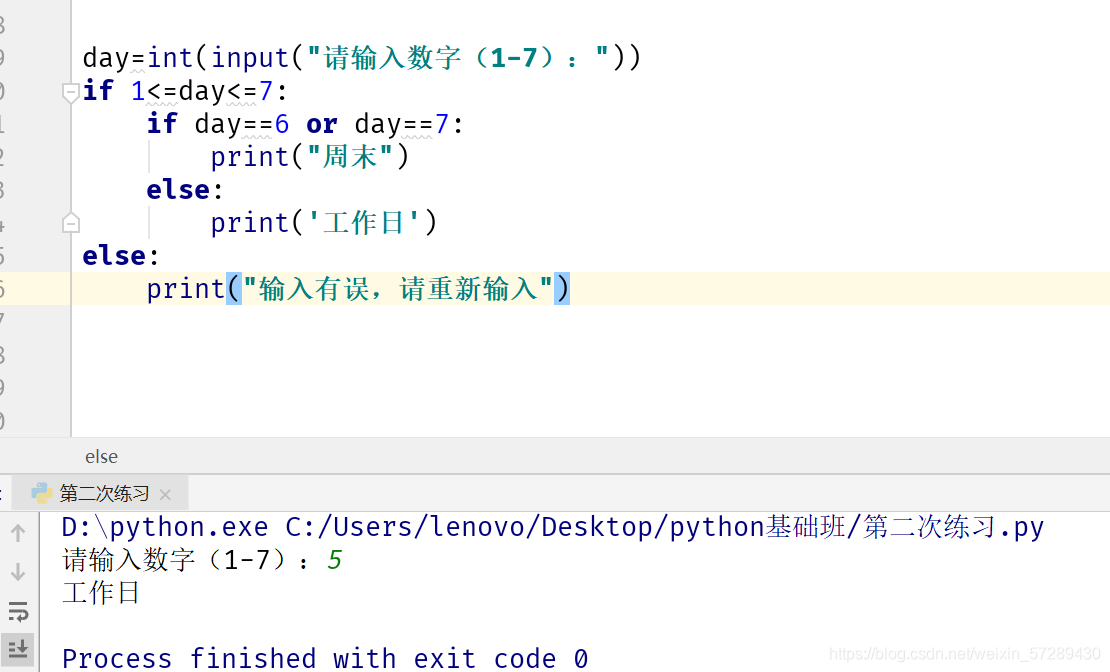Click the highlighted closing parenthesis on current line
This screenshot has width=1110, height=672.
[562, 289]
